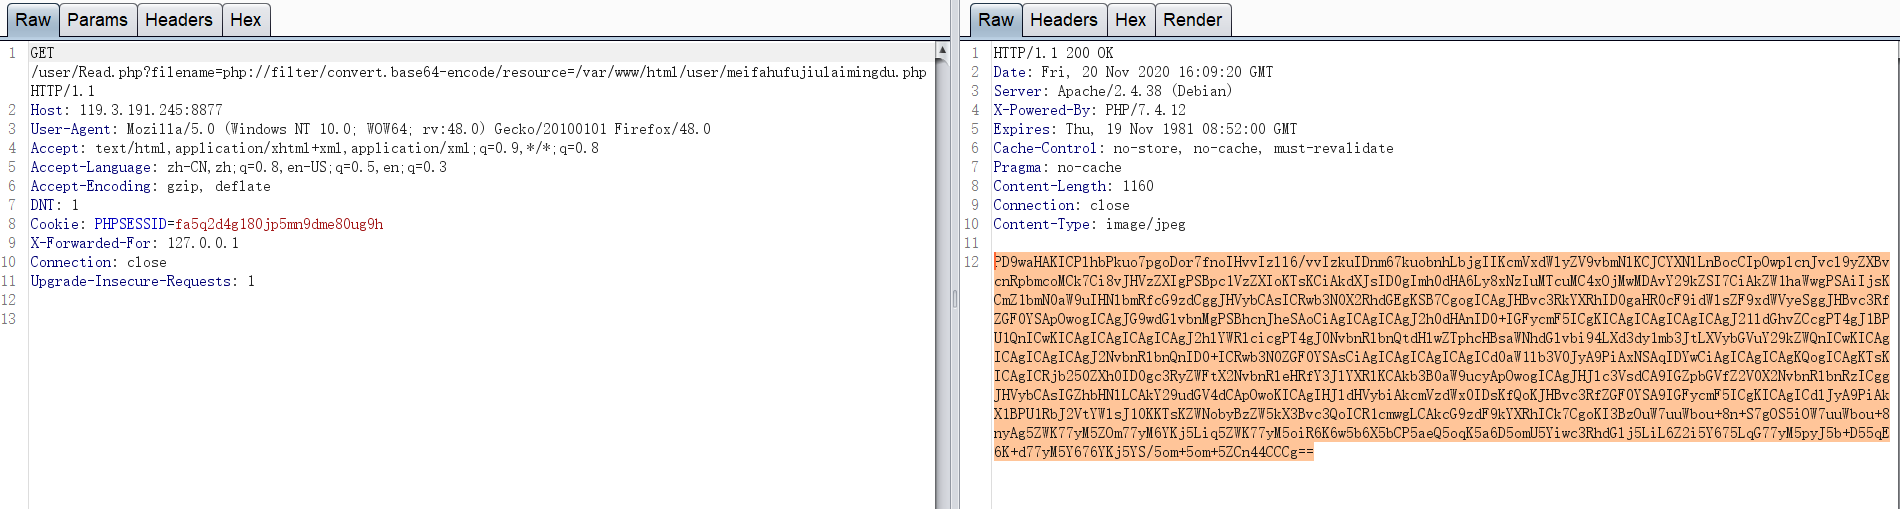Screen dimensions: 1900x509
Task: Click the GET method line in request
Action: [42, 53]
